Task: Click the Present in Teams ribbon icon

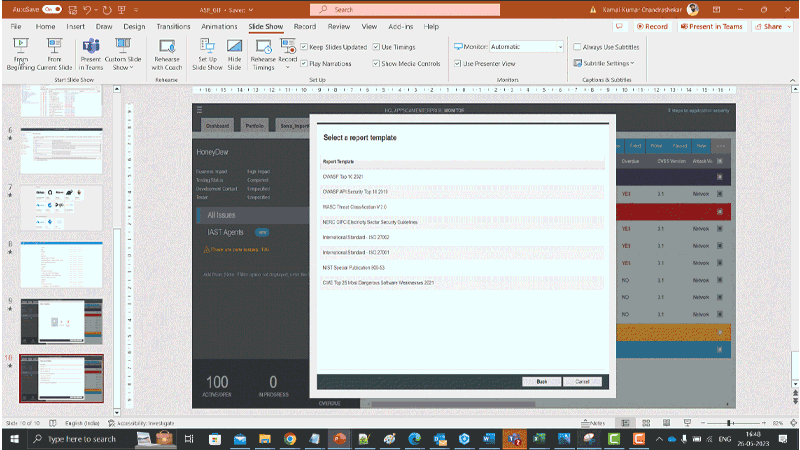Action: [x=91, y=54]
